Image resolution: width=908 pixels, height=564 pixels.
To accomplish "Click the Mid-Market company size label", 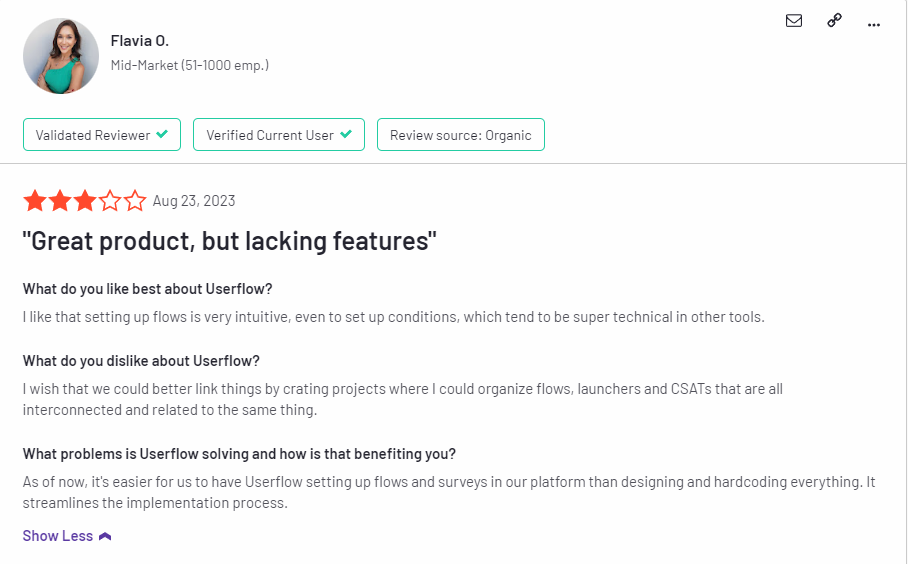I will 189,65.
